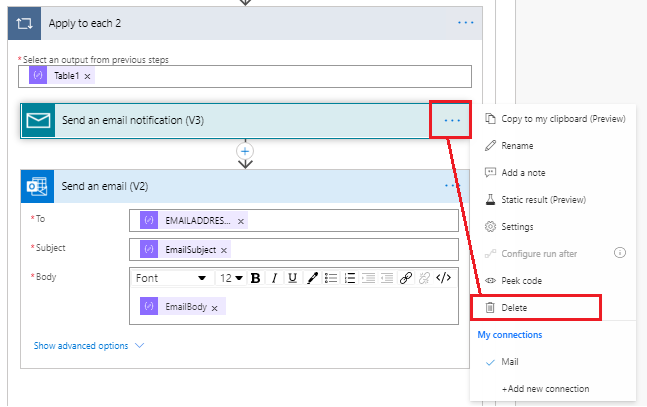Image resolution: width=647 pixels, height=407 pixels.
Task: Open the highlighter color tool
Action: tap(312, 278)
